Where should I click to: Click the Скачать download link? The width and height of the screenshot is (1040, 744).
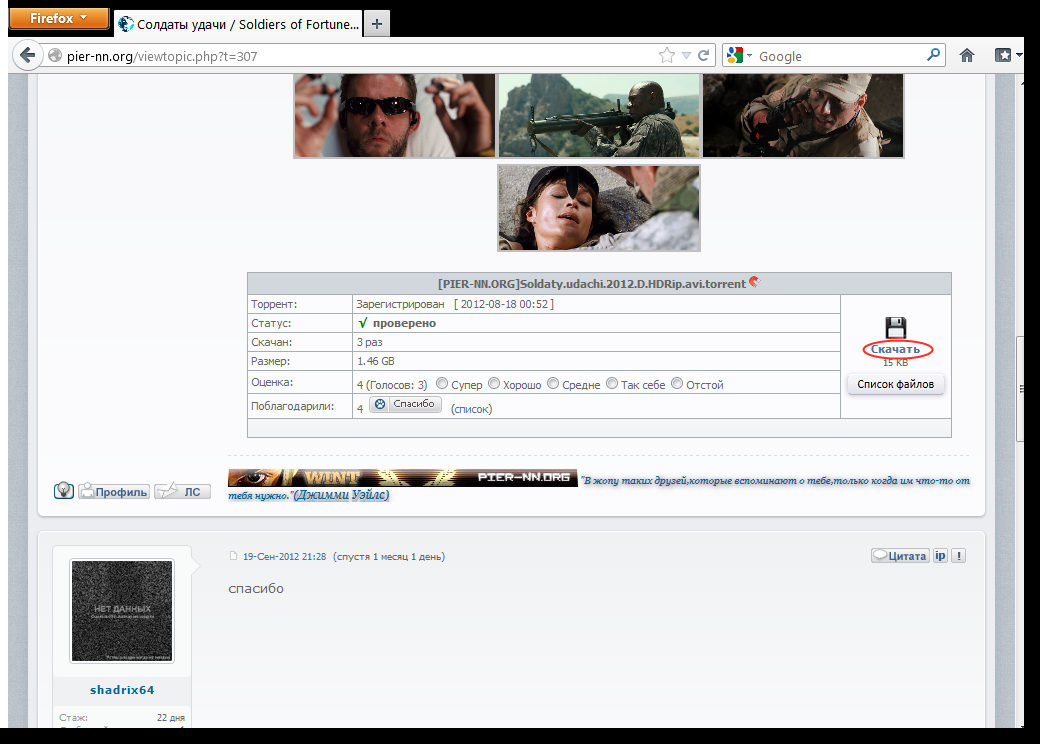click(895, 349)
